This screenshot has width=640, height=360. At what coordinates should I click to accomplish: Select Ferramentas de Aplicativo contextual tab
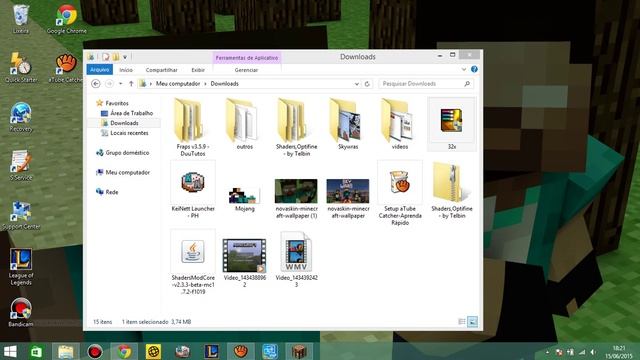coord(247,58)
